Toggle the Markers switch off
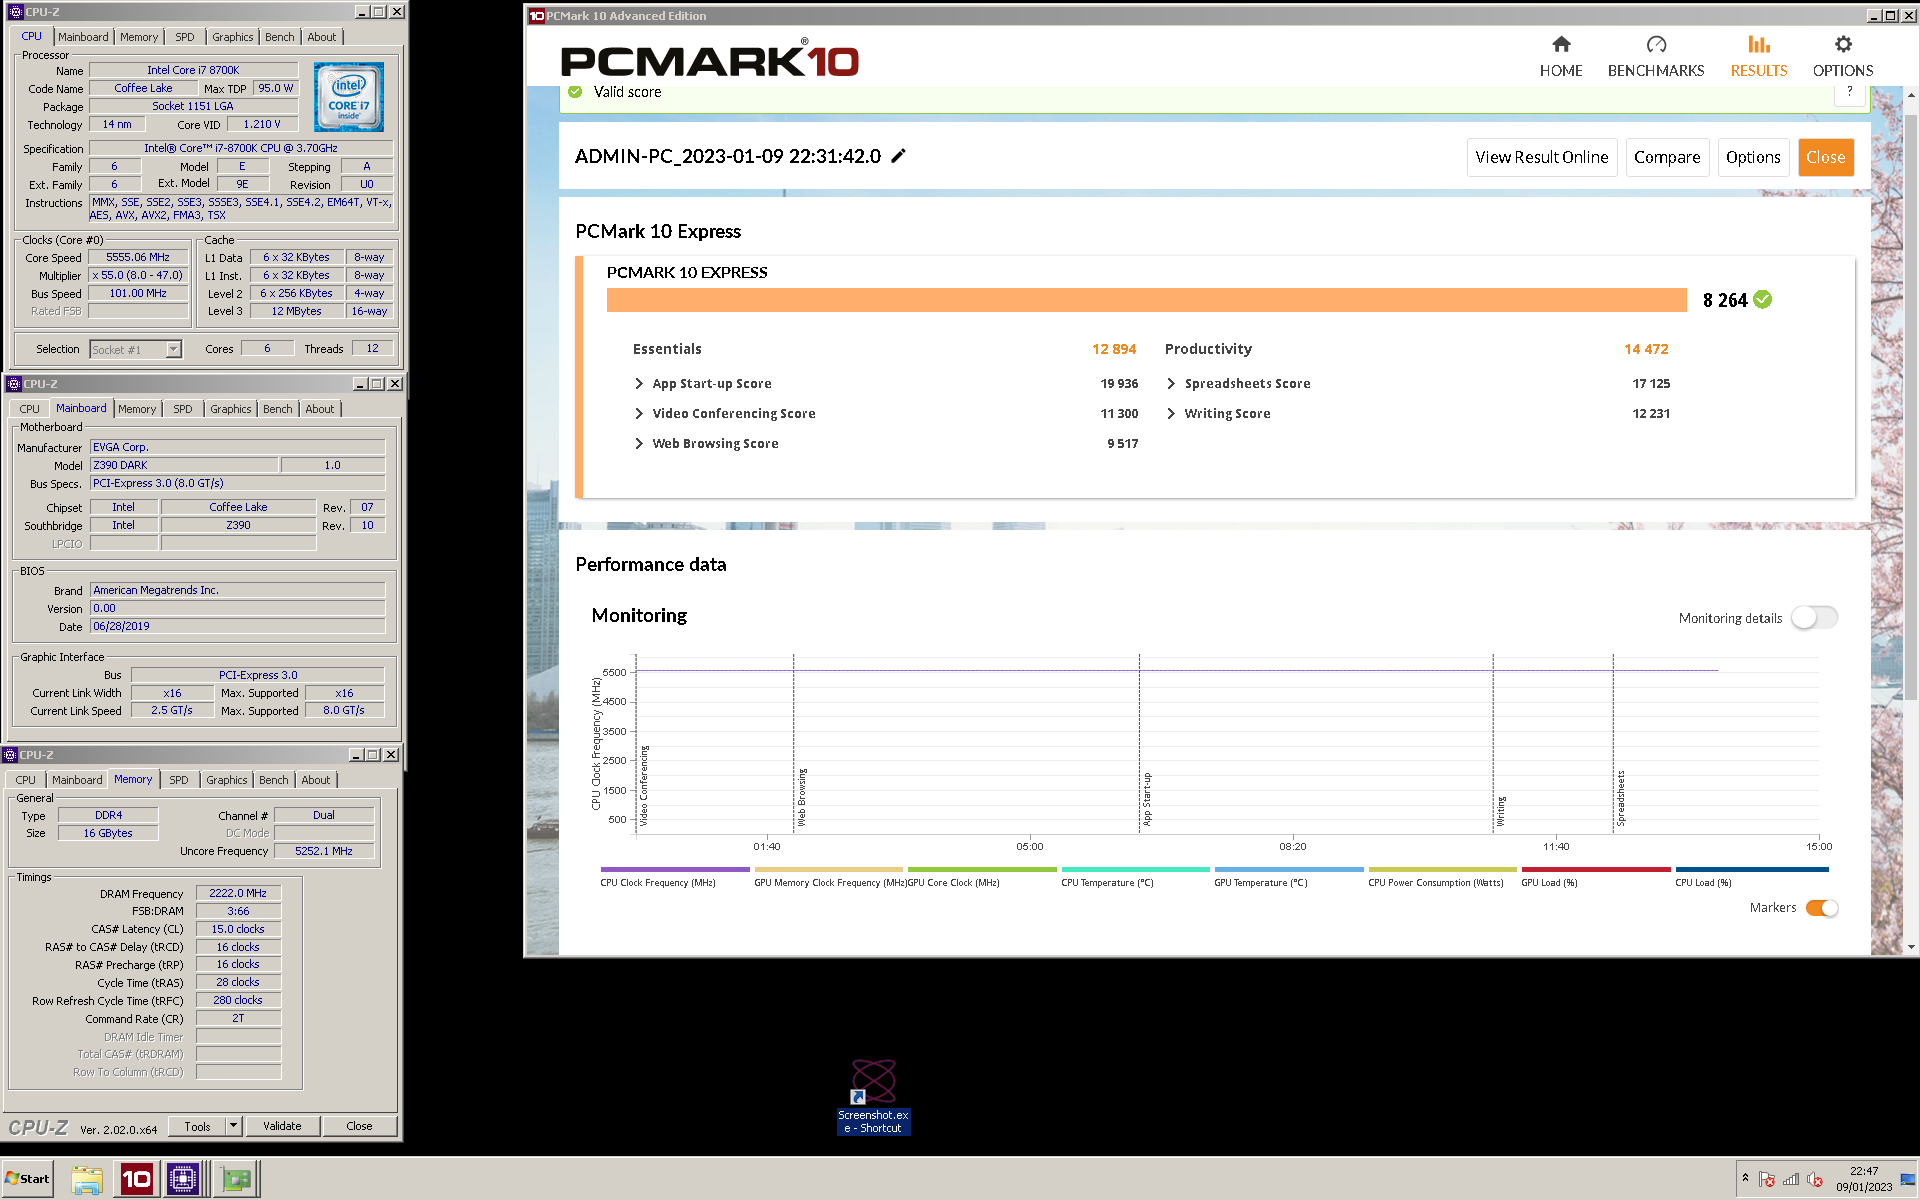 1822,908
